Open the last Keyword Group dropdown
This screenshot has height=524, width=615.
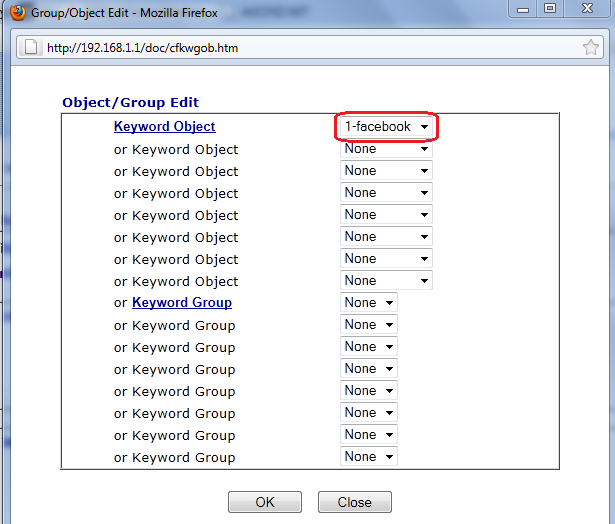pos(369,457)
